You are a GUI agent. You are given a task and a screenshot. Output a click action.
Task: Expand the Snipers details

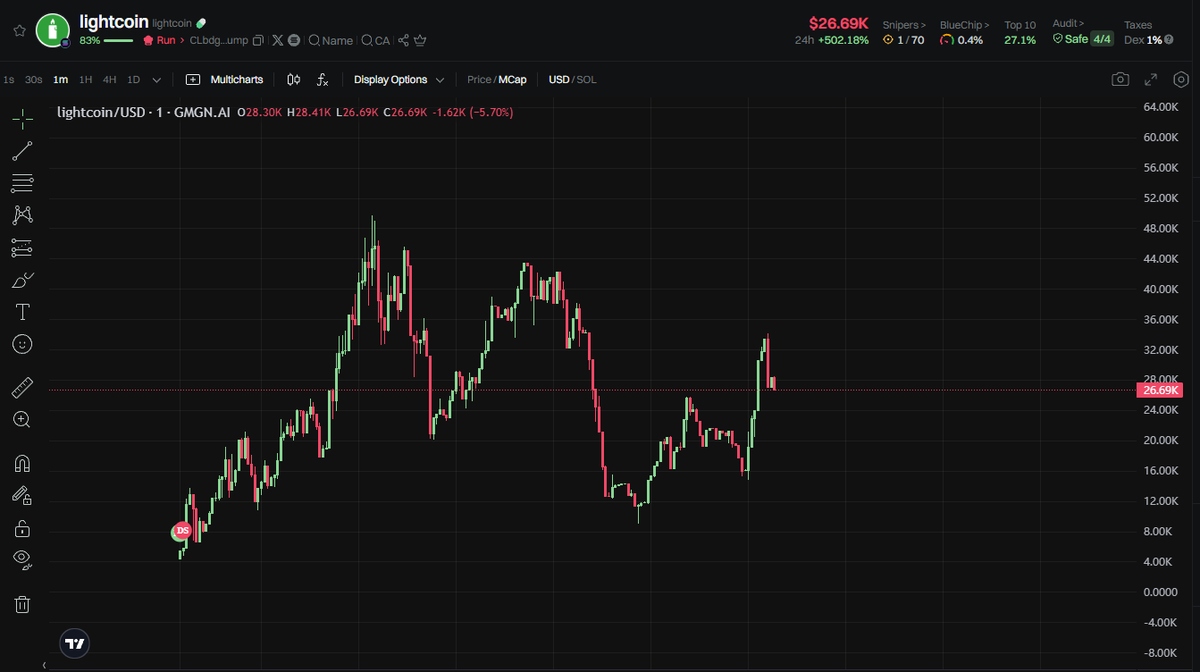(x=904, y=25)
